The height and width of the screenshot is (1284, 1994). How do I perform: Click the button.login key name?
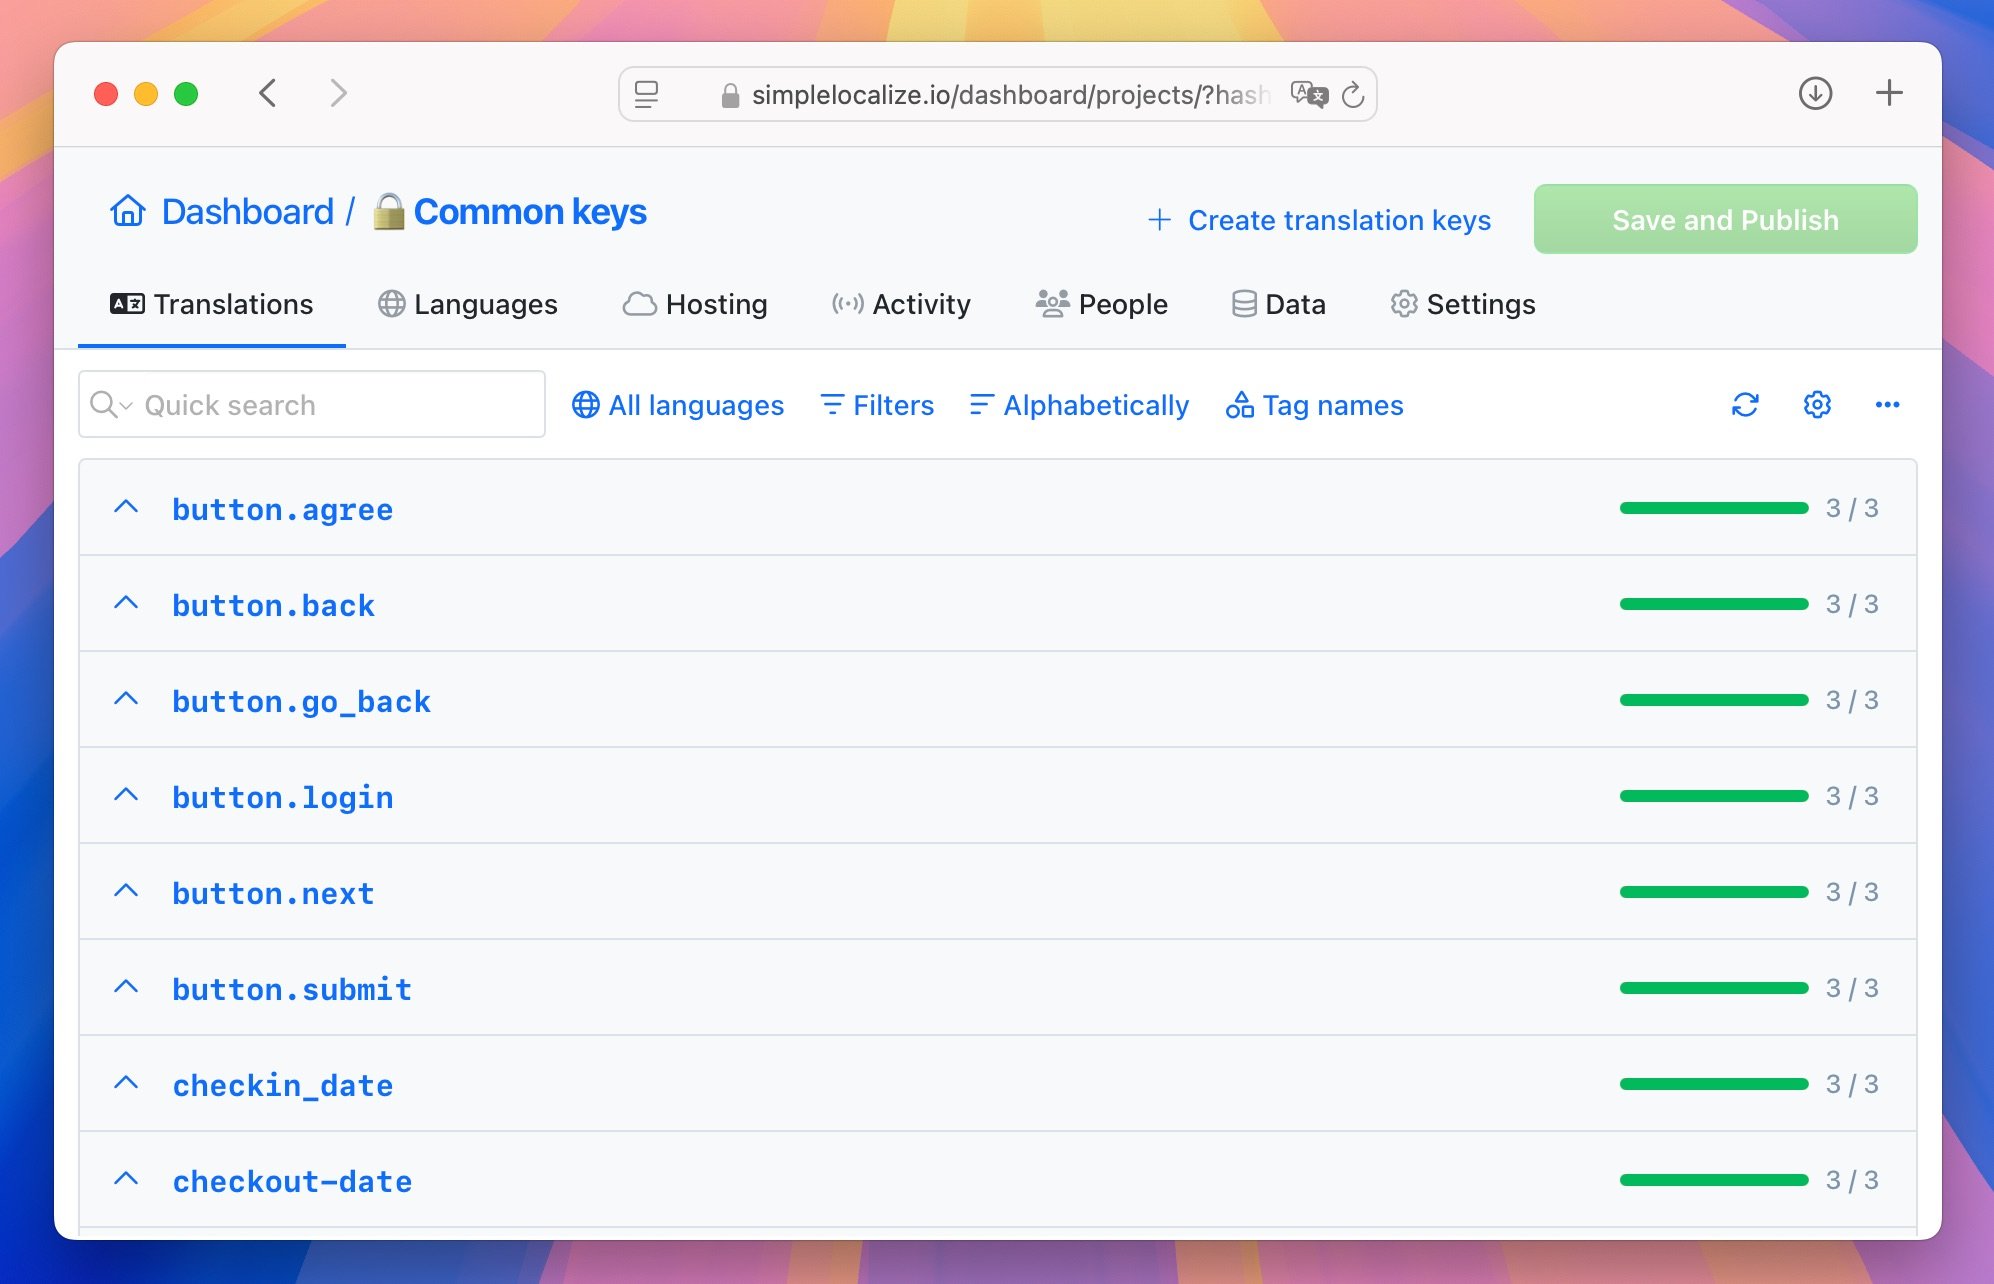[x=283, y=797]
